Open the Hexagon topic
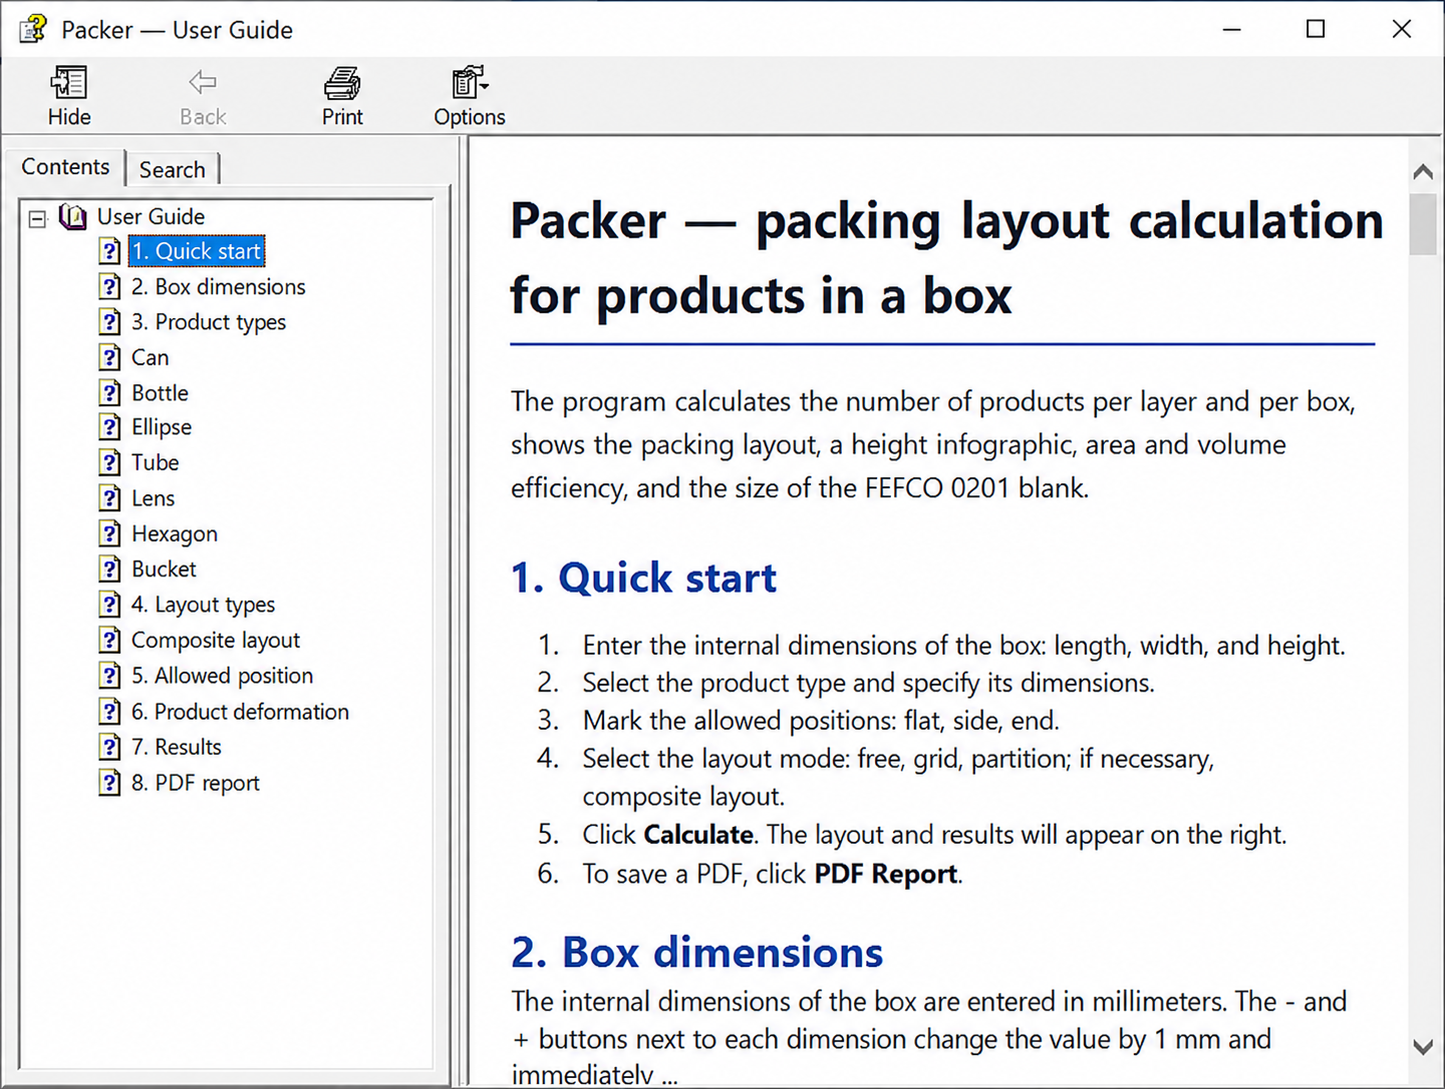This screenshot has height=1089, width=1445. coord(175,534)
